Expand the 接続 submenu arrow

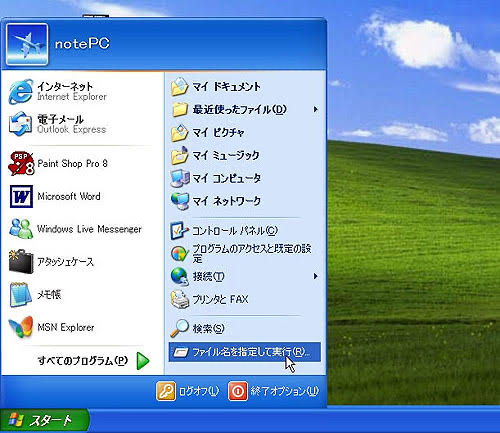tap(315, 276)
